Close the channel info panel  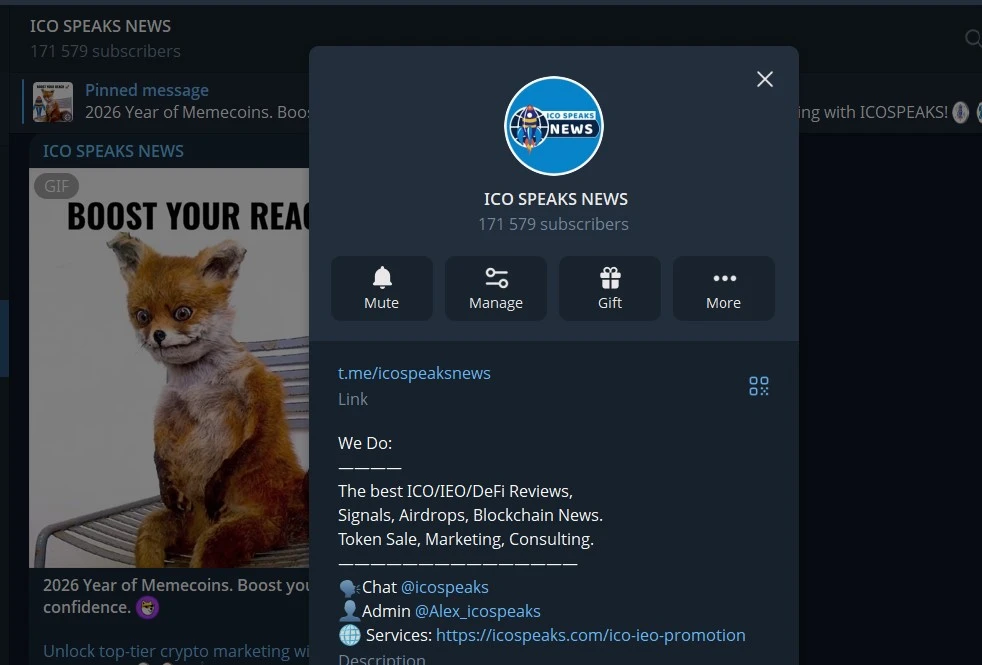pyautogui.click(x=765, y=79)
